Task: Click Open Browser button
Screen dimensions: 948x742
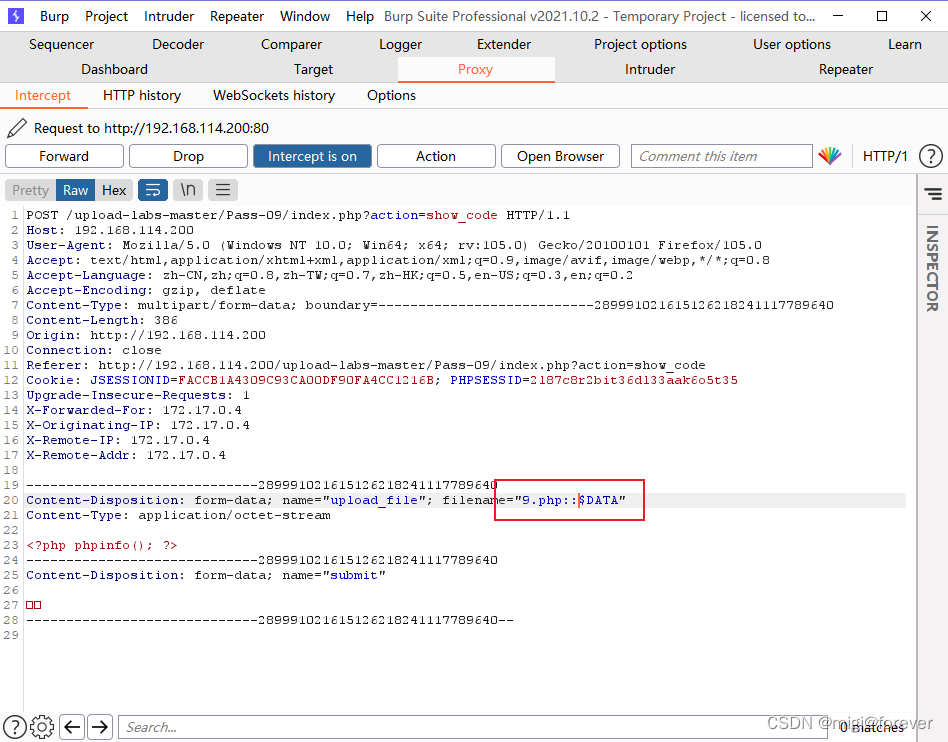Action: tap(560, 156)
